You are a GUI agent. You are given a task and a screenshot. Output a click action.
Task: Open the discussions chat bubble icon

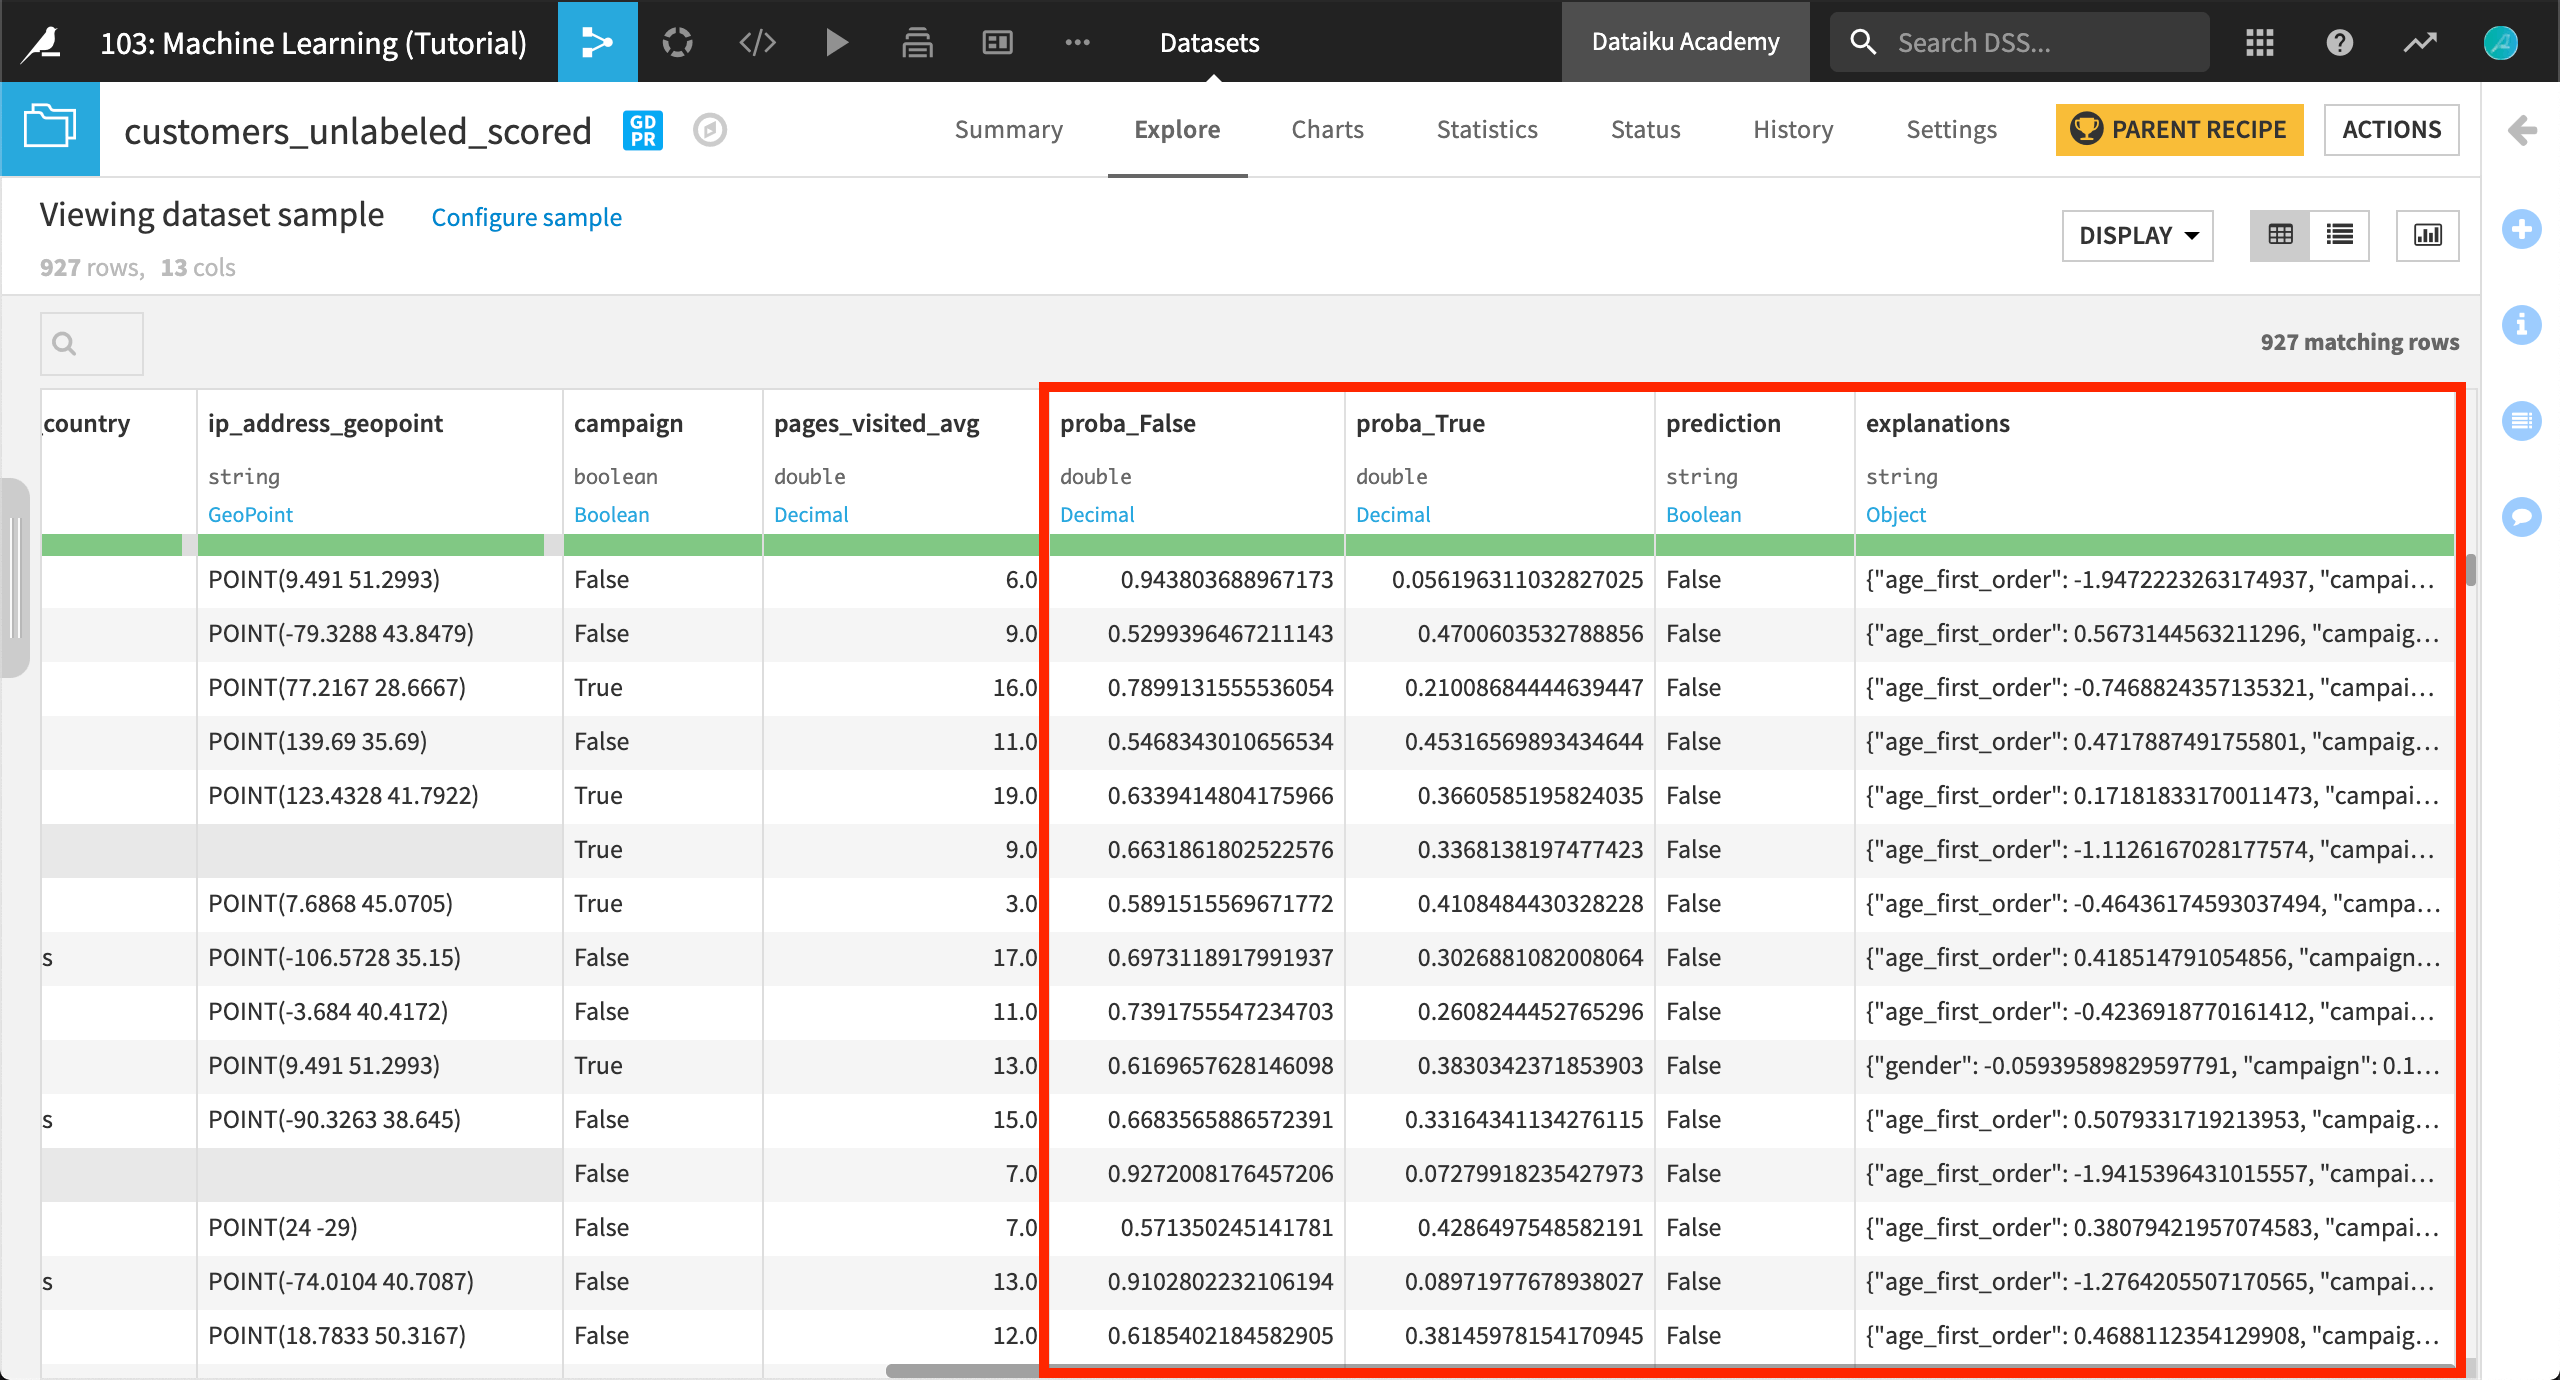pyautogui.click(x=2522, y=517)
